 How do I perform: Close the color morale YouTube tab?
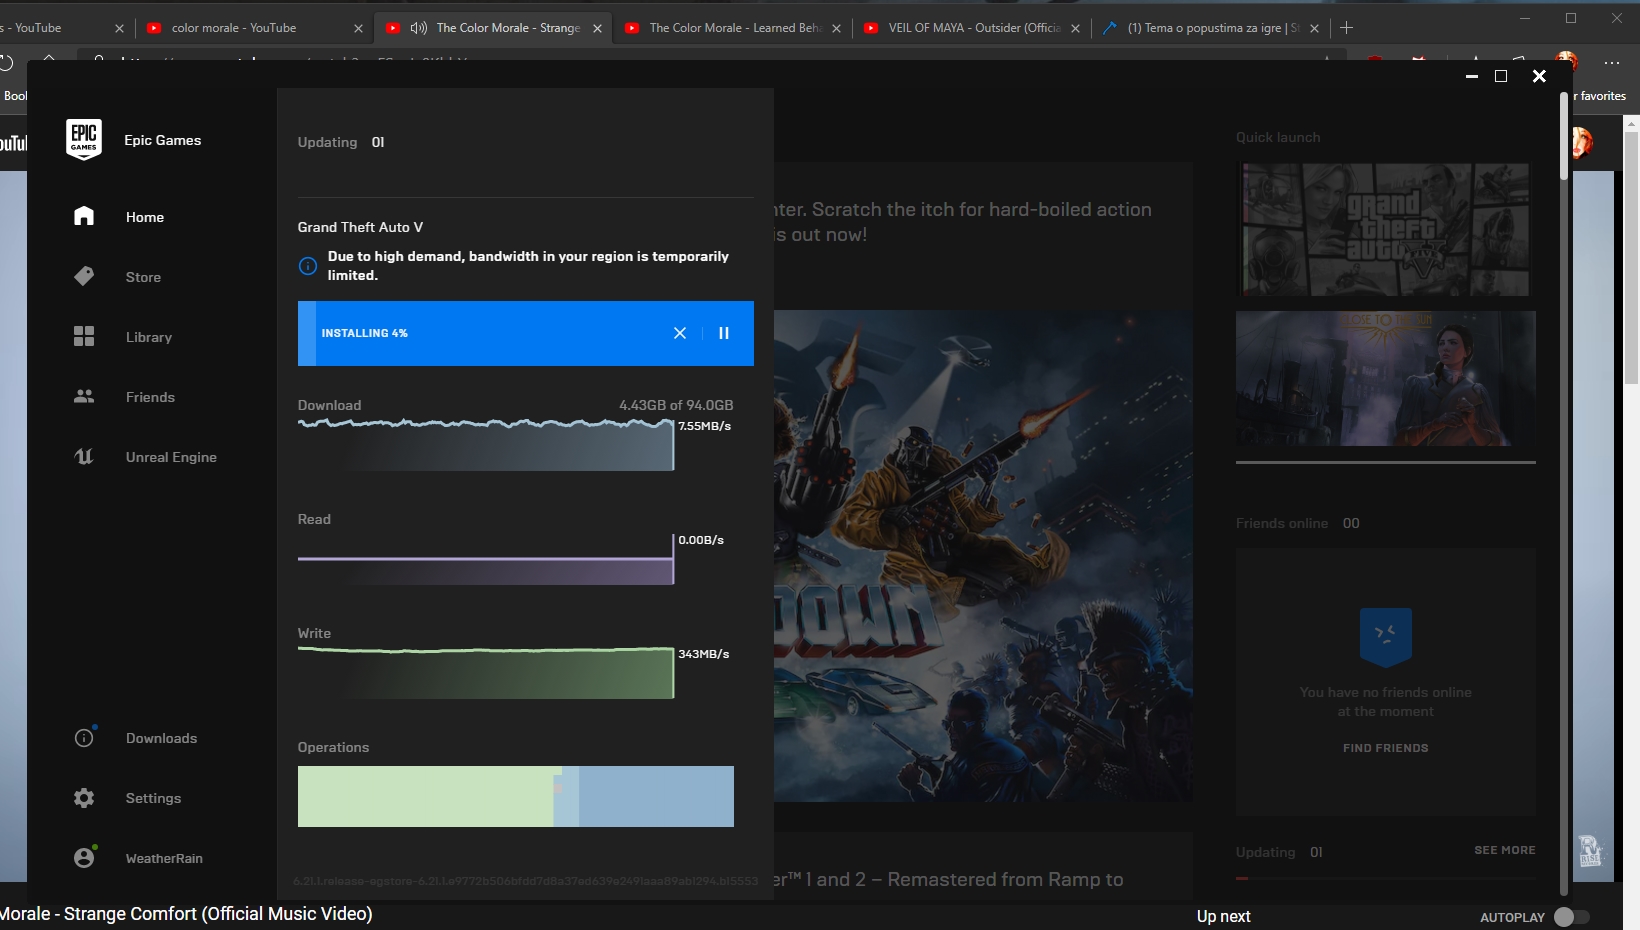[x=358, y=28]
